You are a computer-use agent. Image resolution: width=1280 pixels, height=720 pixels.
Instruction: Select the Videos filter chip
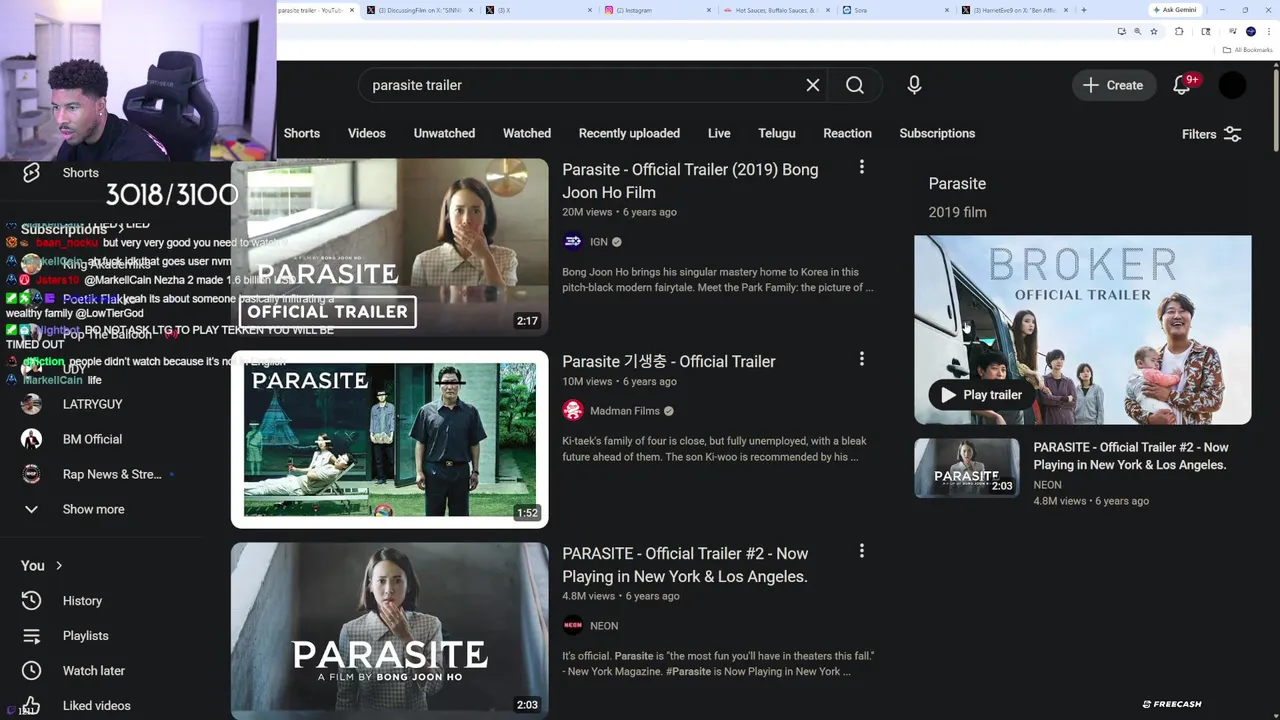pos(367,133)
